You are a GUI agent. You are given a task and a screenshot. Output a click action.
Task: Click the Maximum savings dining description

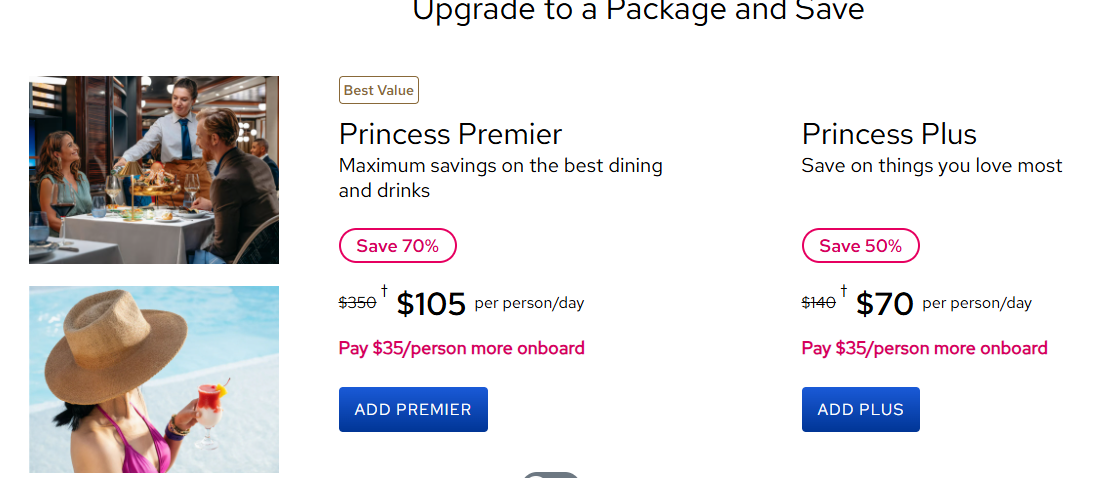coord(500,177)
